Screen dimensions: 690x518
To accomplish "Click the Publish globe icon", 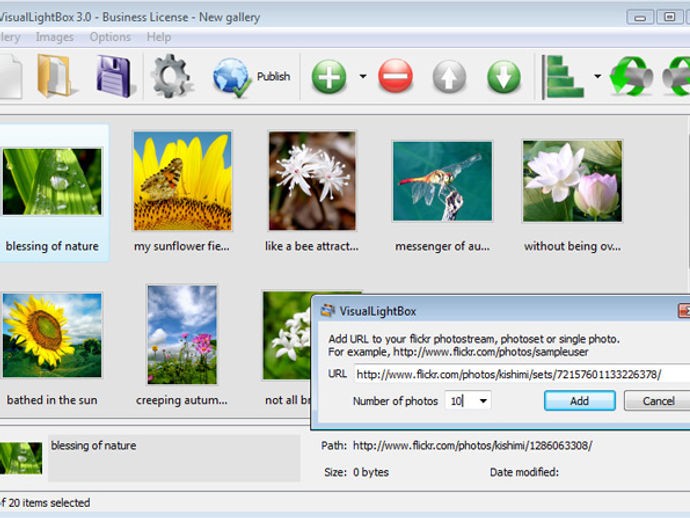I will [231, 77].
